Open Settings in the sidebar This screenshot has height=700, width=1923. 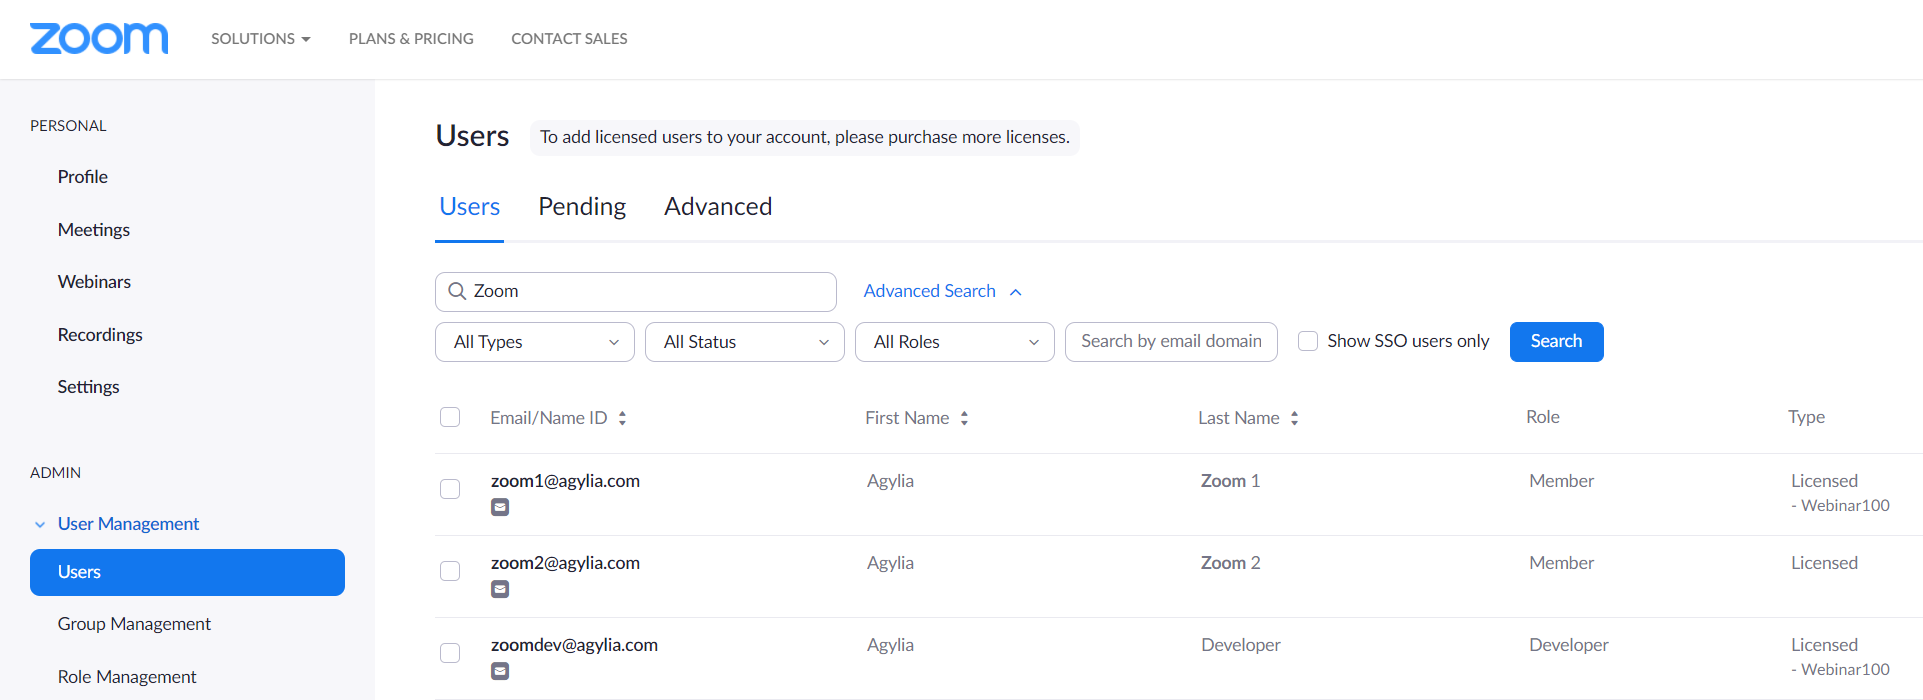tap(88, 387)
